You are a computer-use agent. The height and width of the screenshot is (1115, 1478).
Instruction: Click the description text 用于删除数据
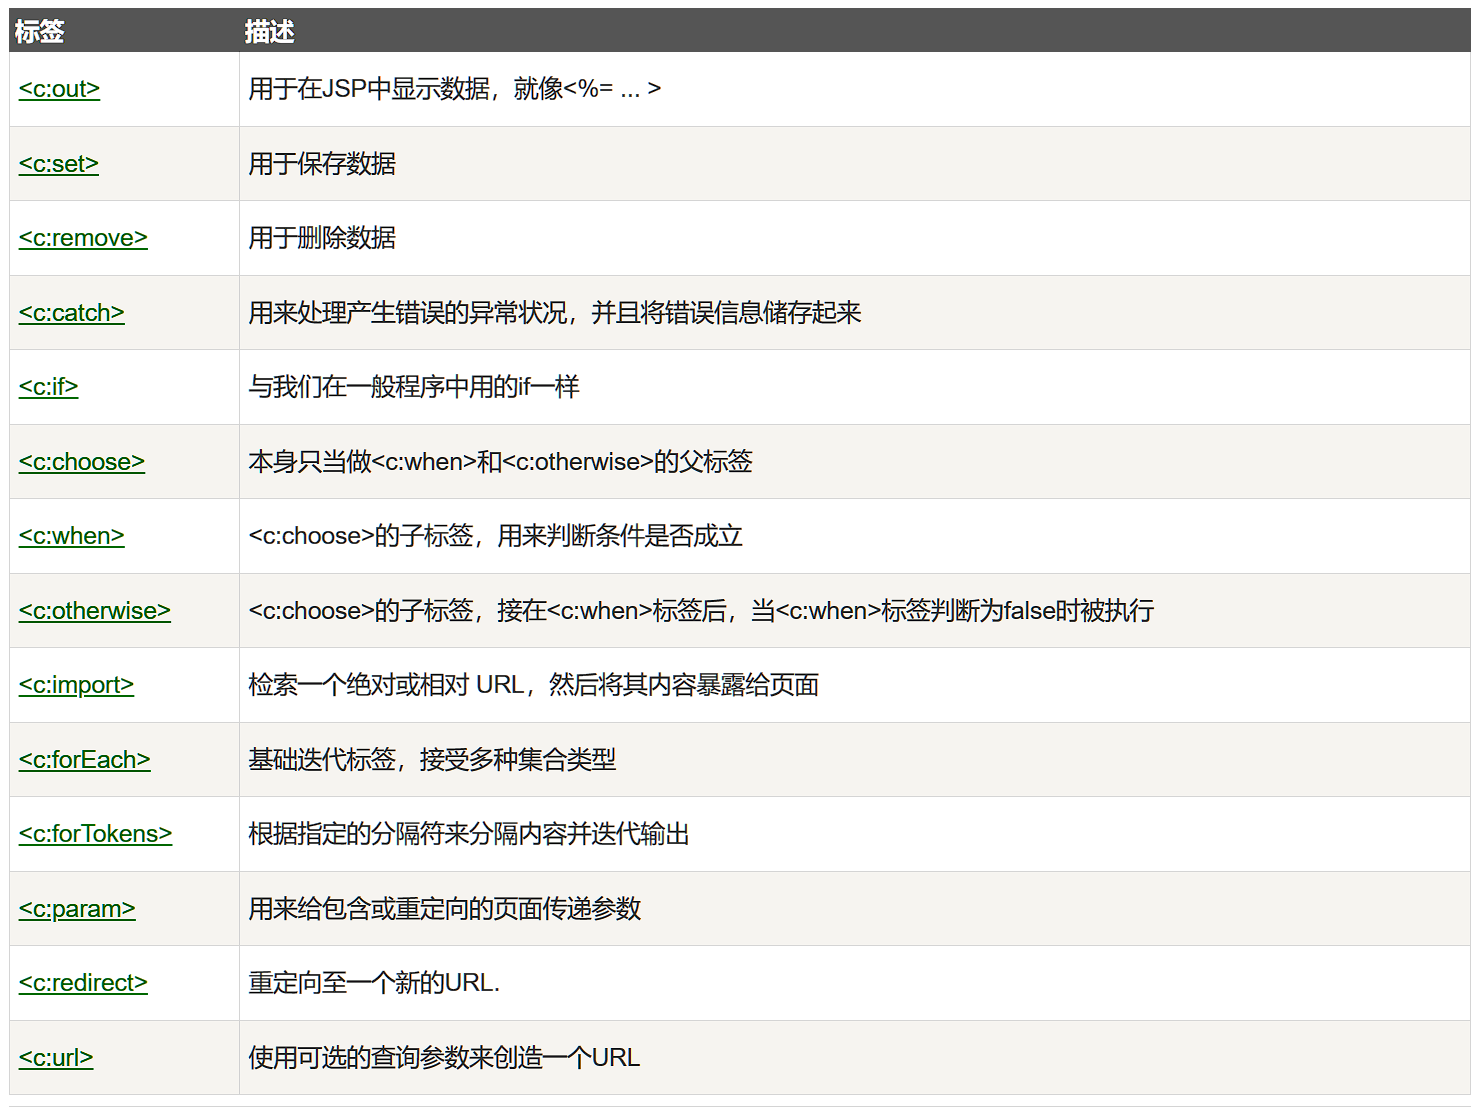coord(322,238)
